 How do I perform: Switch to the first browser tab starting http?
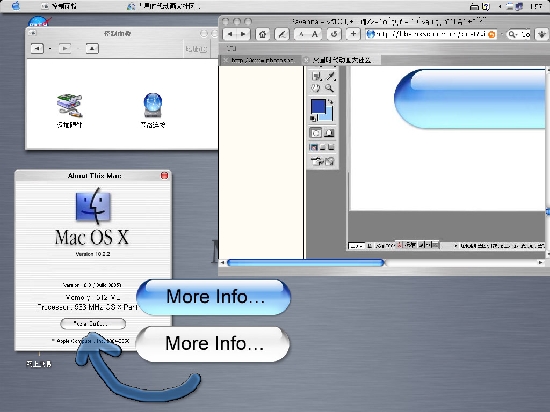tap(262, 60)
